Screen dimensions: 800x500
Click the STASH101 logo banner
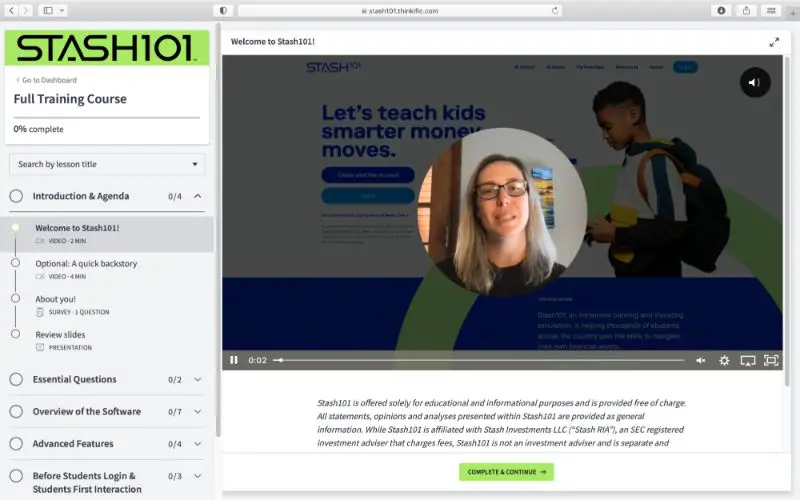107,48
